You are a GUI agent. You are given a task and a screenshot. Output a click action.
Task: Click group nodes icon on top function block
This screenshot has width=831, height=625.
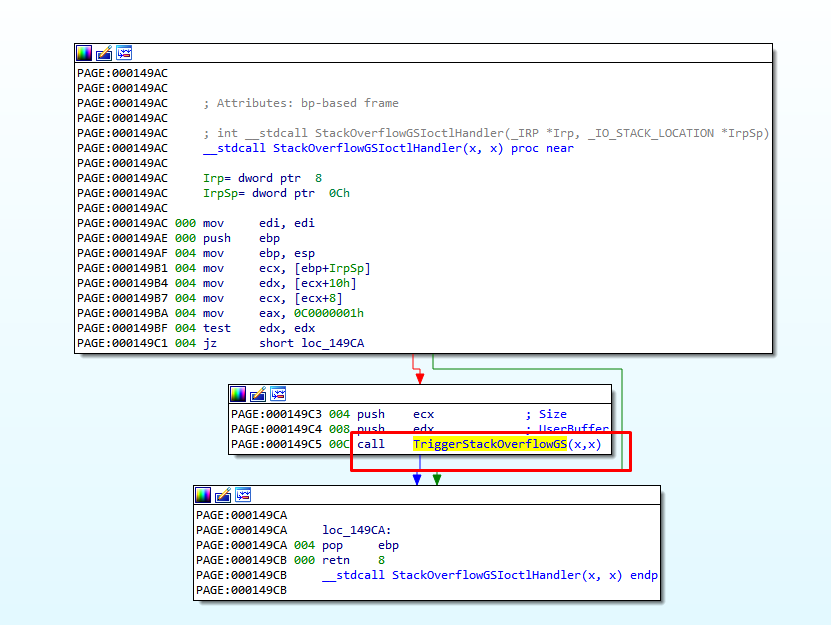click(x=124, y=52)
